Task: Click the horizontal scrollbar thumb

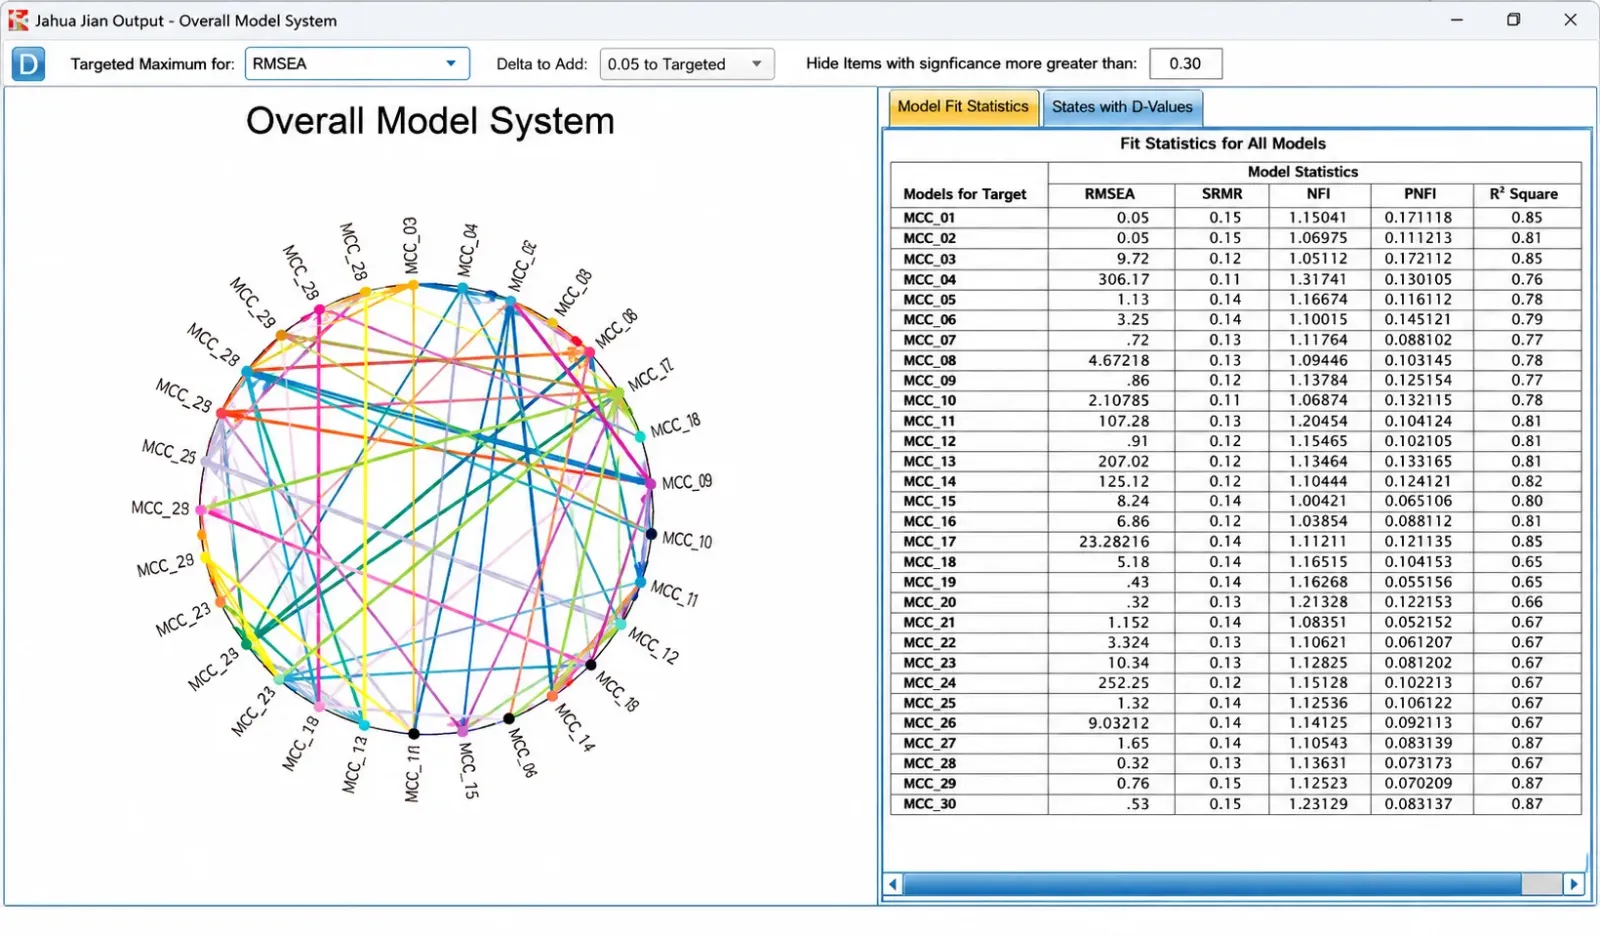Action: (x=1213, y=884)
